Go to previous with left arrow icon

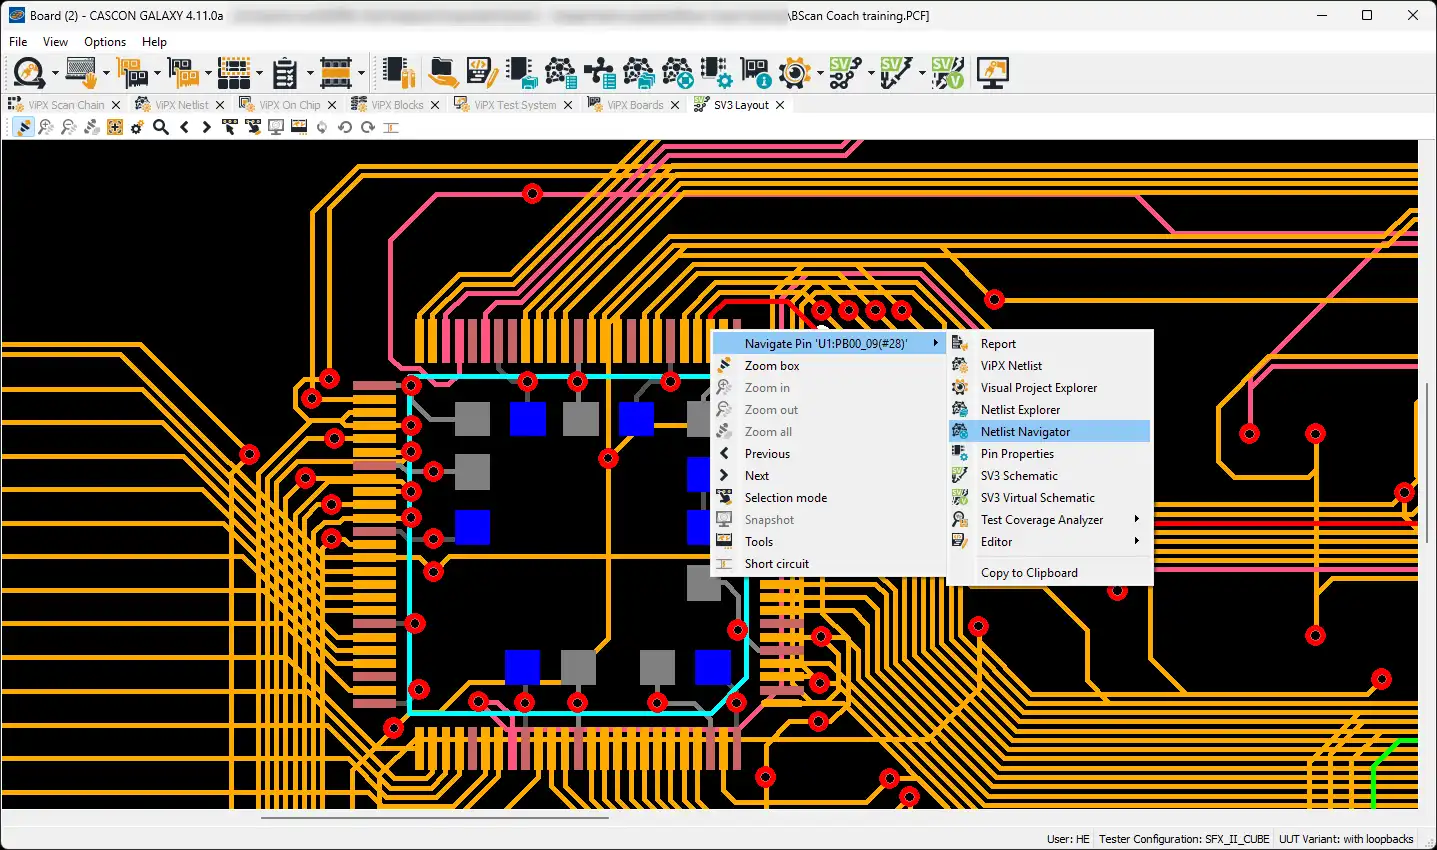(184, 127)
